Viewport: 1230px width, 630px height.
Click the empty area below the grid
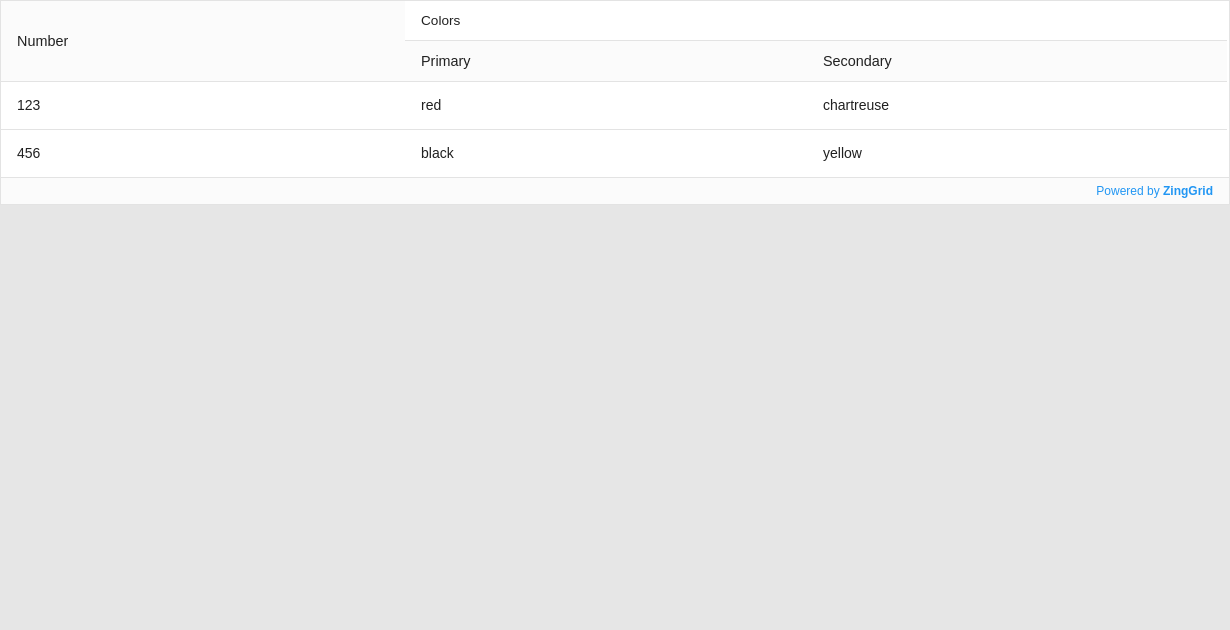pos(615,420)
